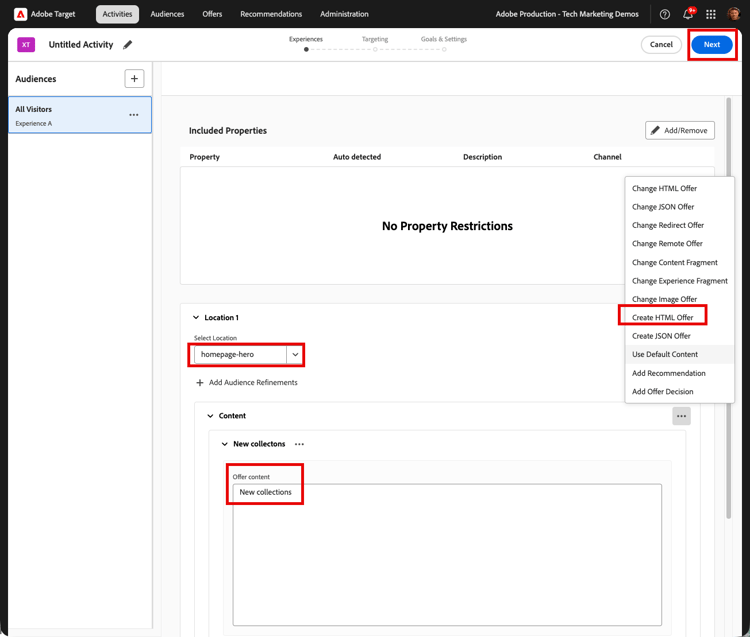Image resolution: width=750 pixels, height=637 pixels.
Task: Open the Recommendations tab
Action: click(271, 14)
